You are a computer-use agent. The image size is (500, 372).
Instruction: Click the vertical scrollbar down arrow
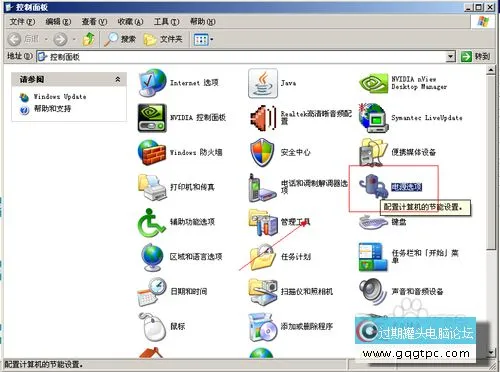(491, 352)
